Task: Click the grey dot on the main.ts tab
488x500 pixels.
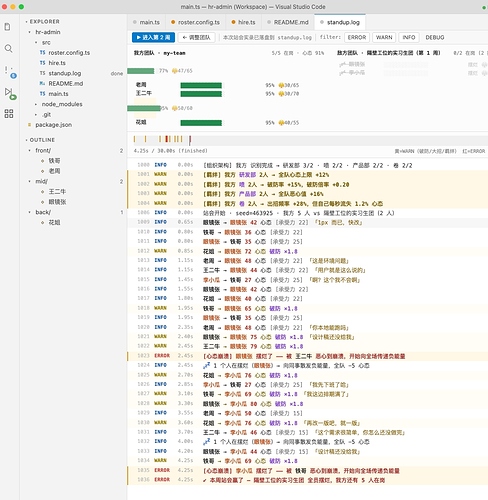Action: coord(135,22)
